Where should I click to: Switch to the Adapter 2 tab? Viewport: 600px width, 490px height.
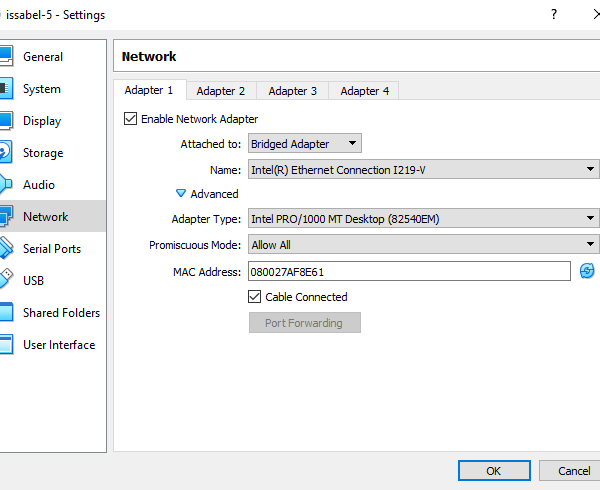pos(220,91)
